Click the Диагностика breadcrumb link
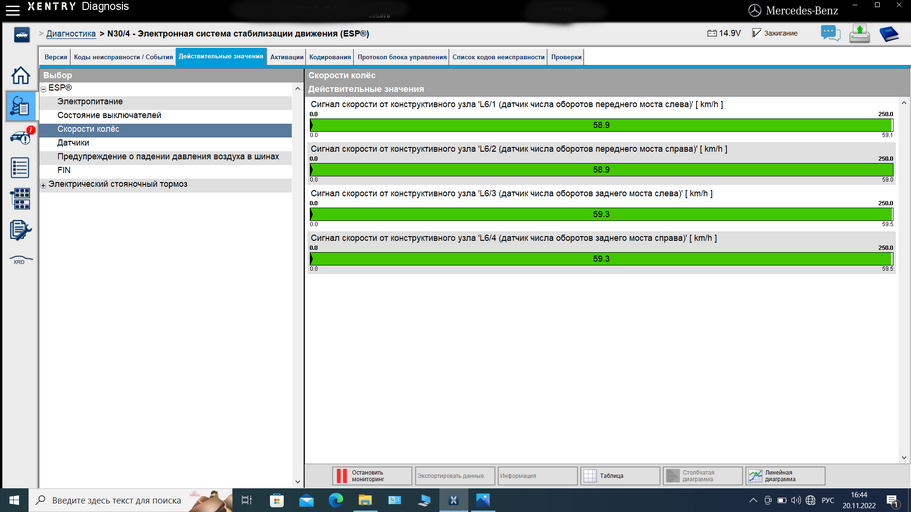Image resolution: width=911 pixels, height=512 pixels. point(71,34)
